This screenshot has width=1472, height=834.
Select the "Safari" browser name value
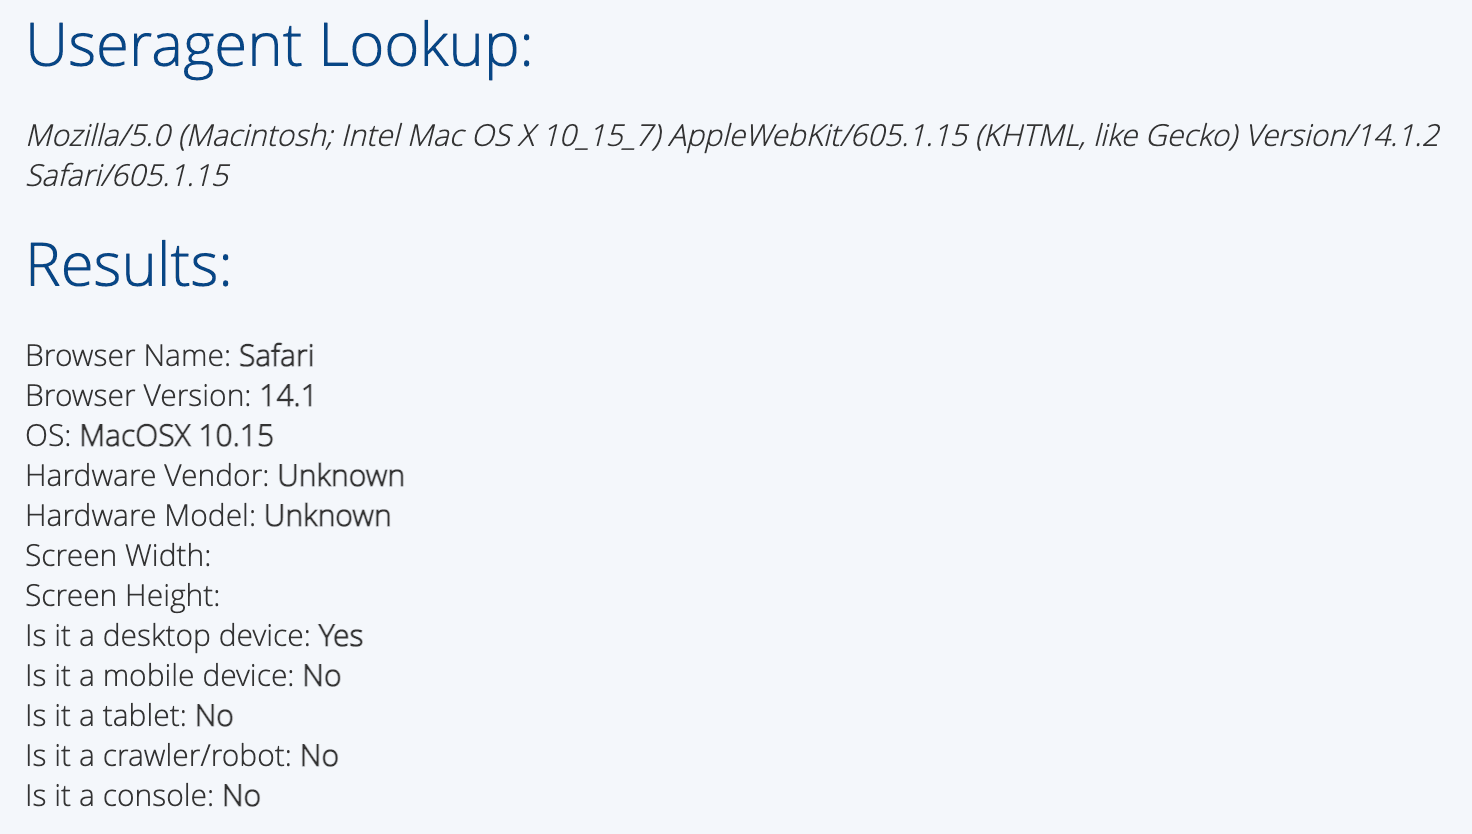(x=276, y=356)
